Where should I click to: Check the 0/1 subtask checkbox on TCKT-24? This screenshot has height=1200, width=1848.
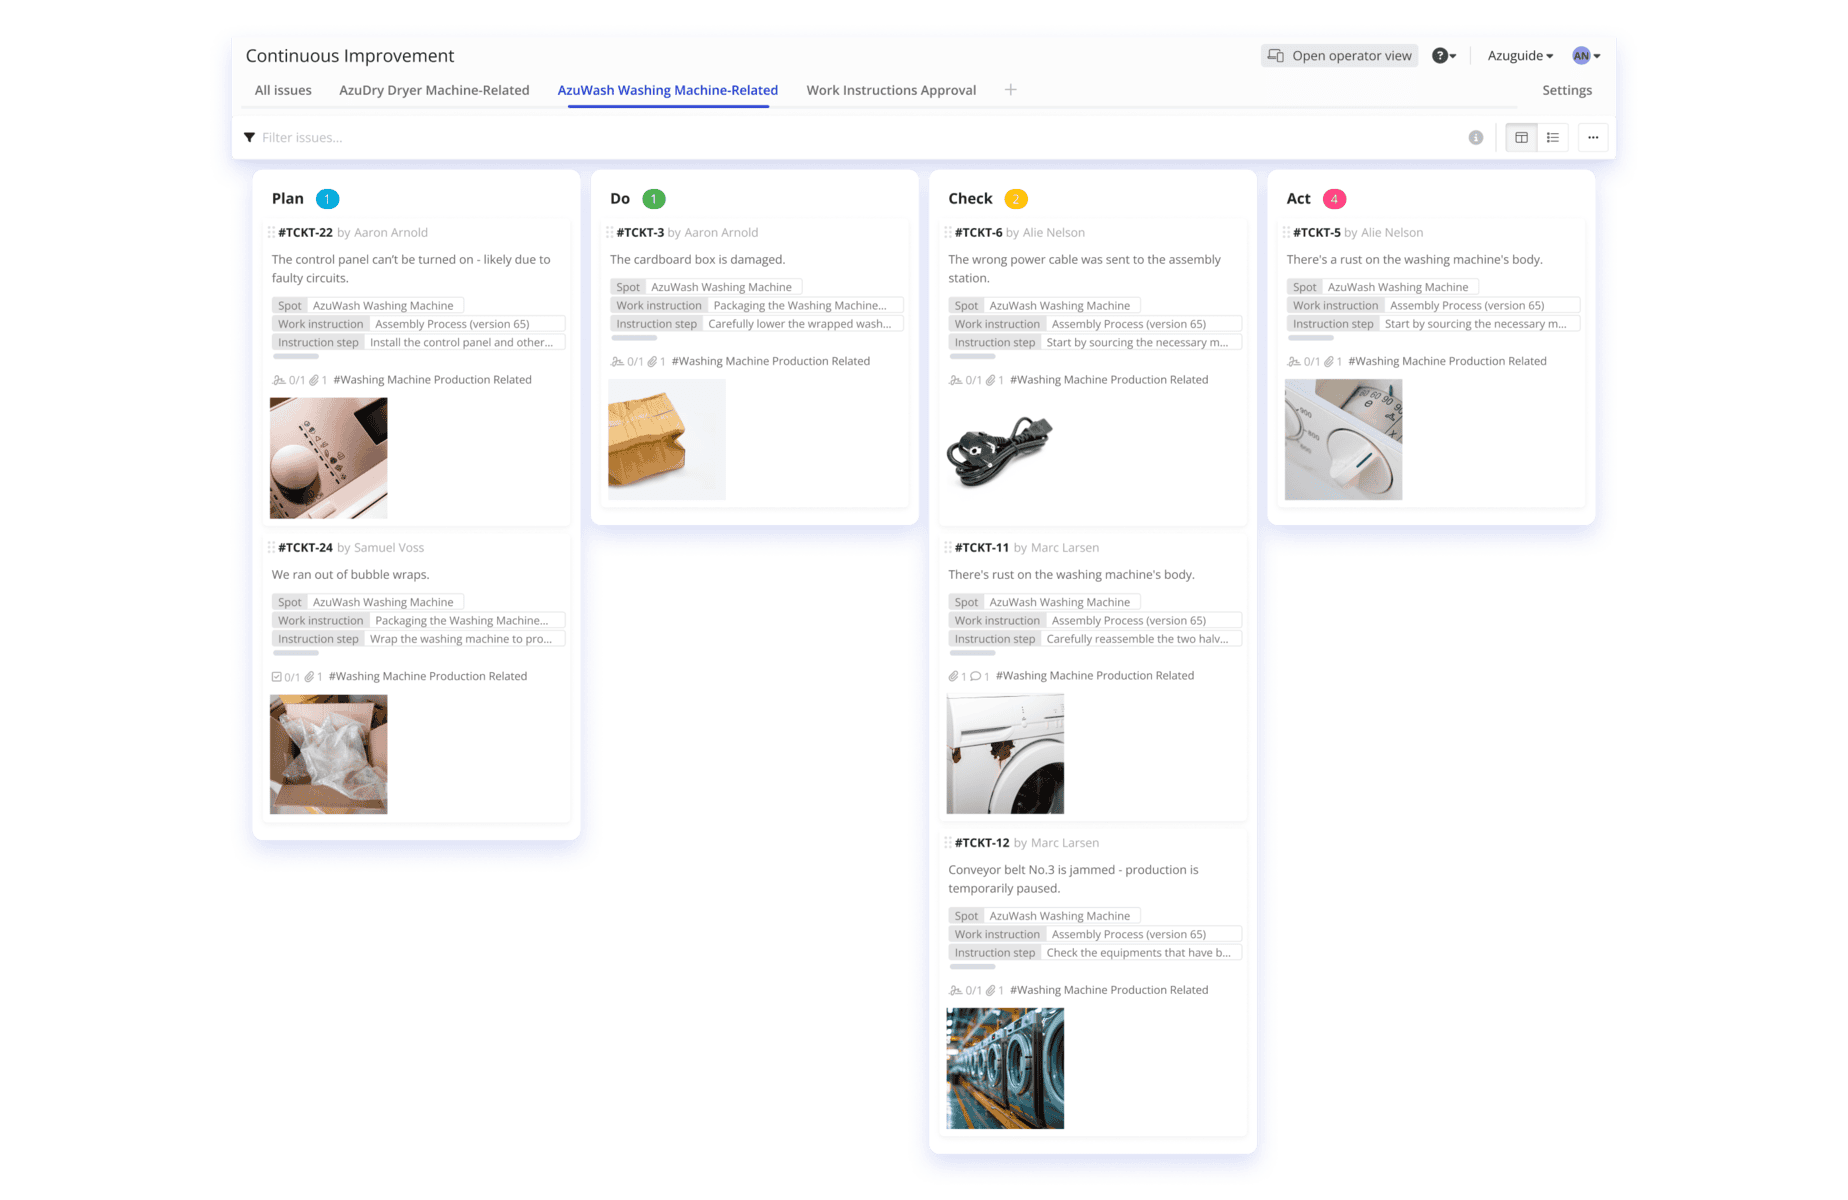pyautogui.click(x=278, y=676)
